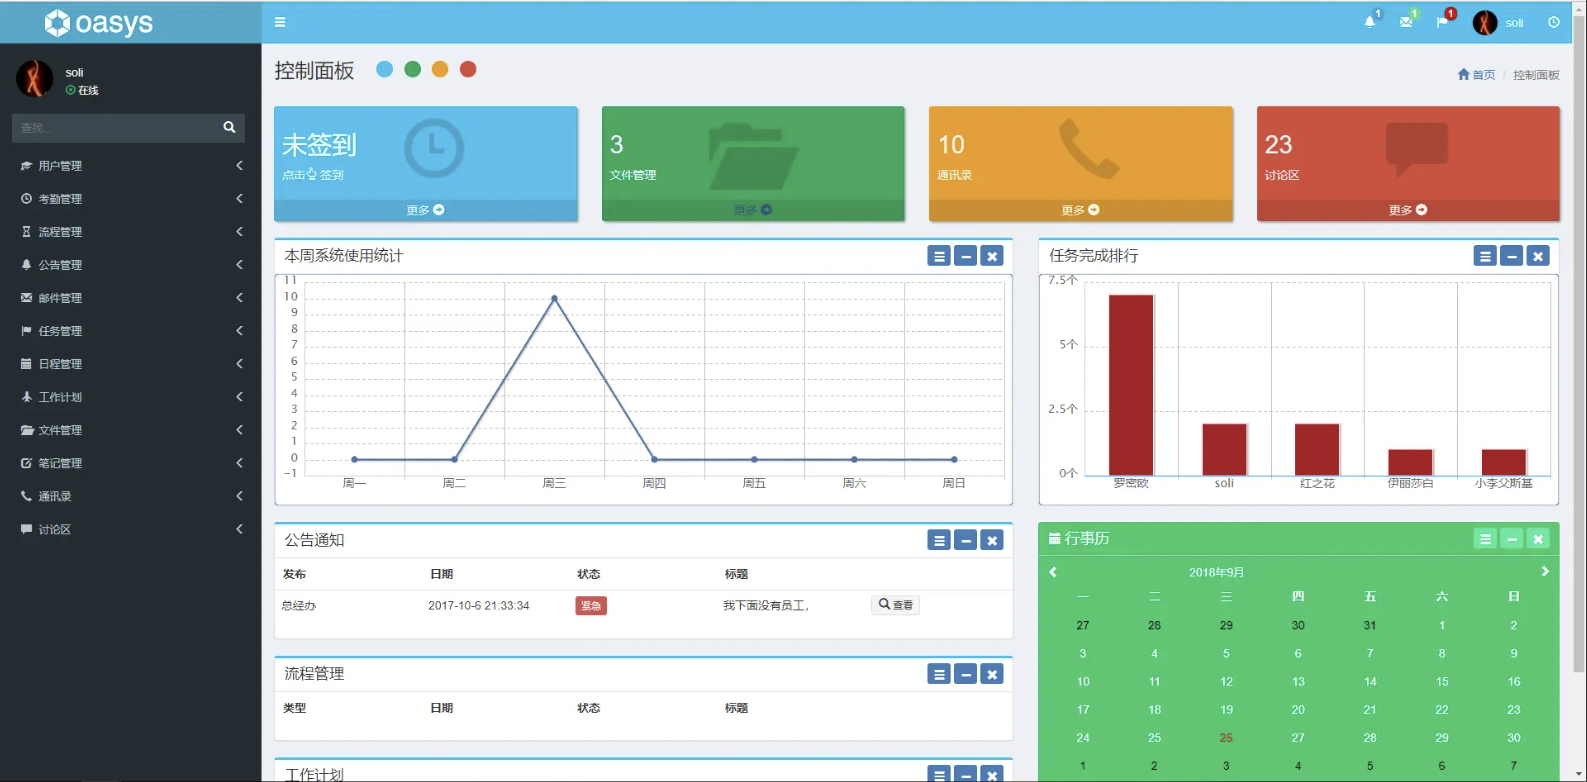Image resolution: width=1587 pixels, height=782 pixels.
Task: Click the 周三 peak point on line chart
Action: 554,298
